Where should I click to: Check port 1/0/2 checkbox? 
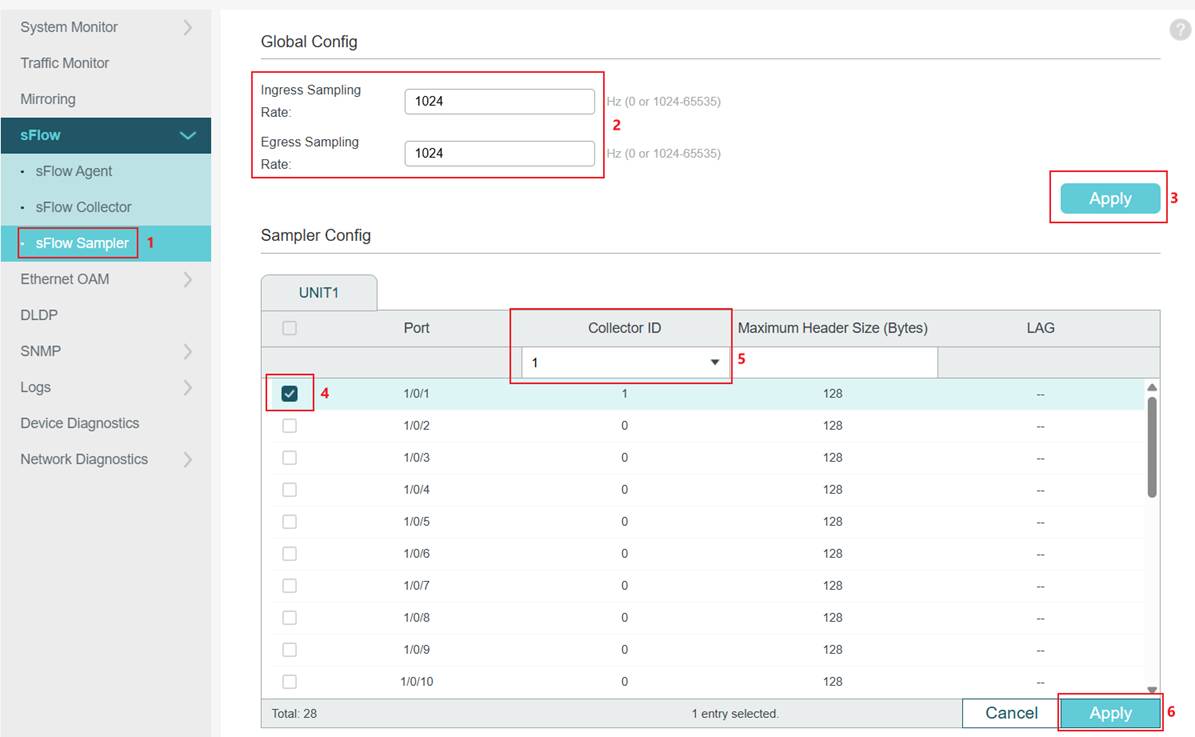click(290, 426)
